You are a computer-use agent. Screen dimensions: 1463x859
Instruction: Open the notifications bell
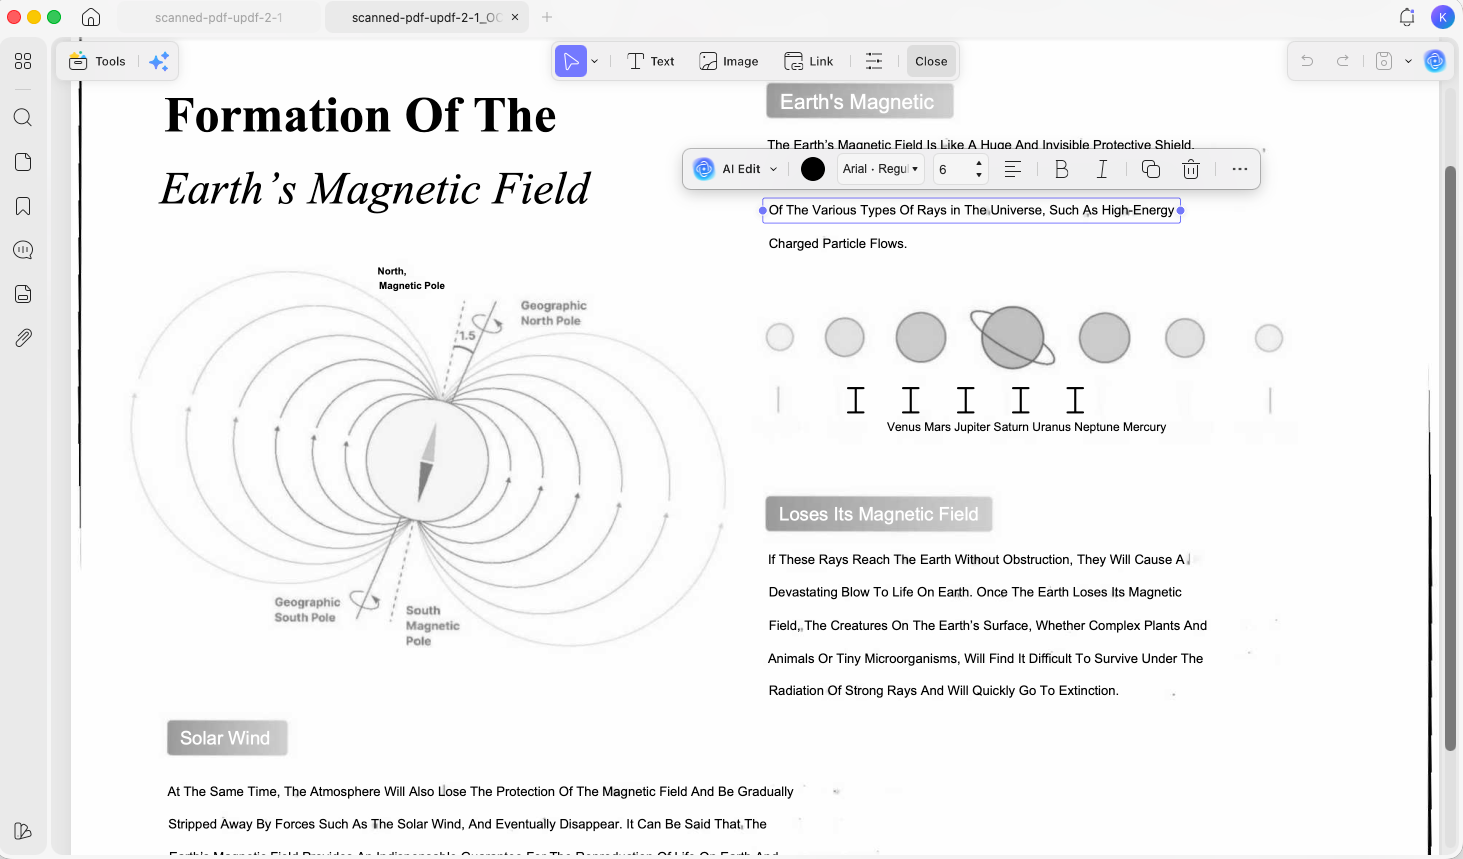pos(1407,17)
